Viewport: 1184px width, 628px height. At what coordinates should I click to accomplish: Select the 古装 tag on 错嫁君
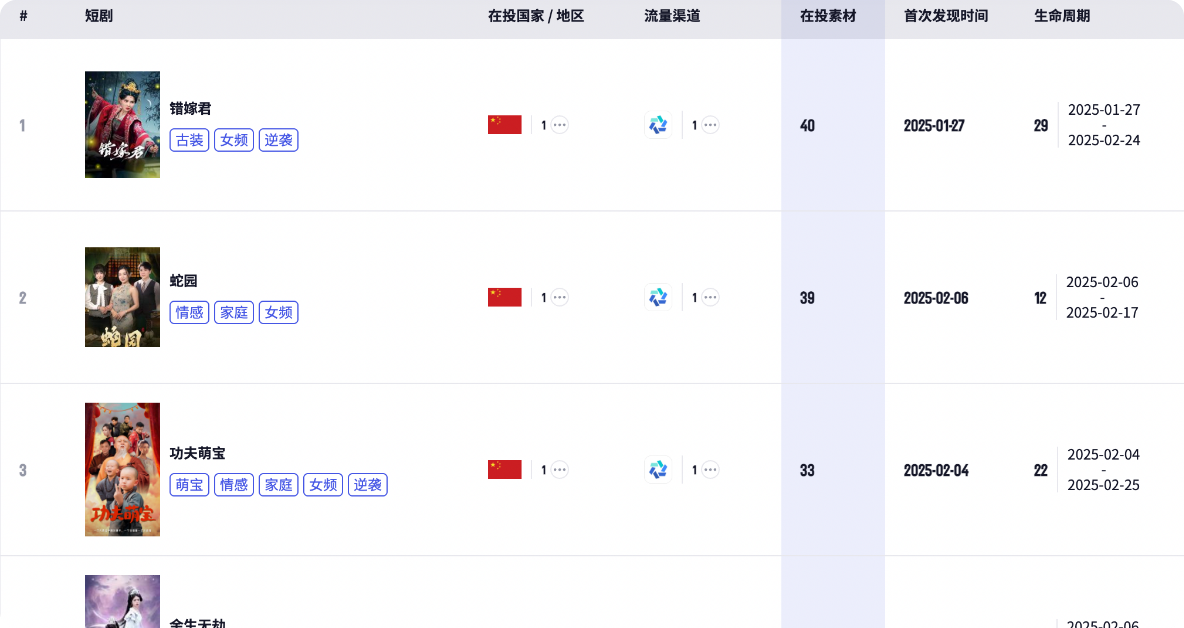(x=190, y=140)
